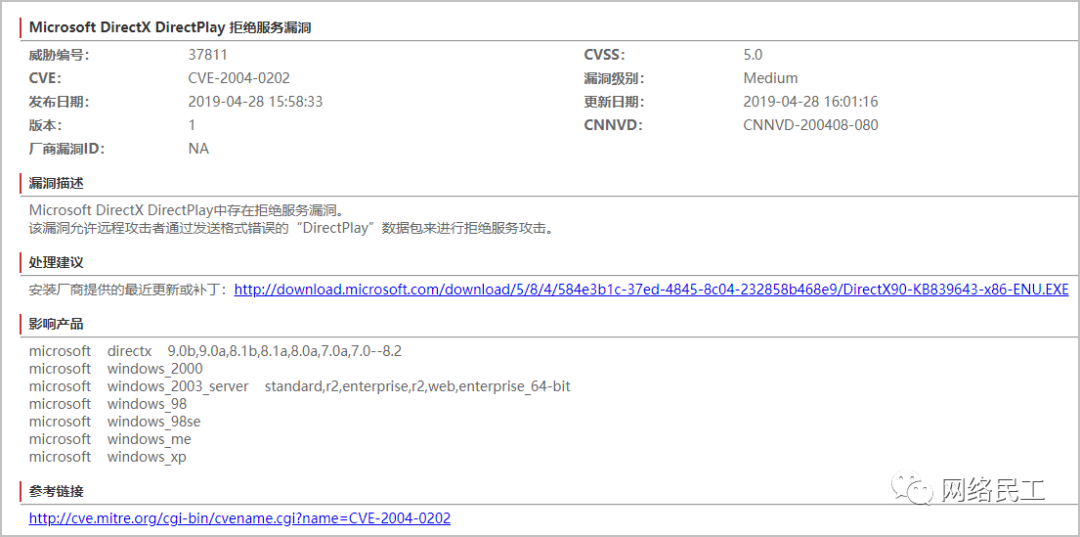Viewport: 1080px width, 537px height.
Task: Click the microsoft windows_me product row
Action: point(110,439)
